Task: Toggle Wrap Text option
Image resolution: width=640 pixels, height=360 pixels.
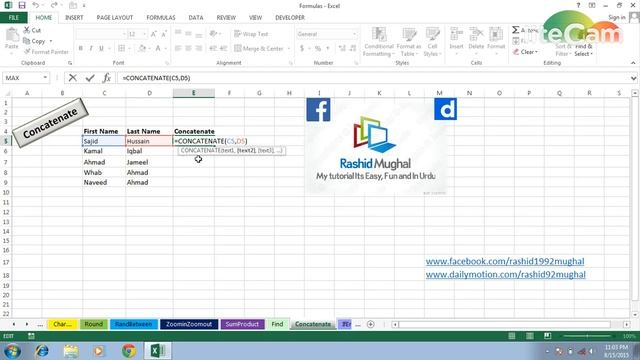Action: 251,34
